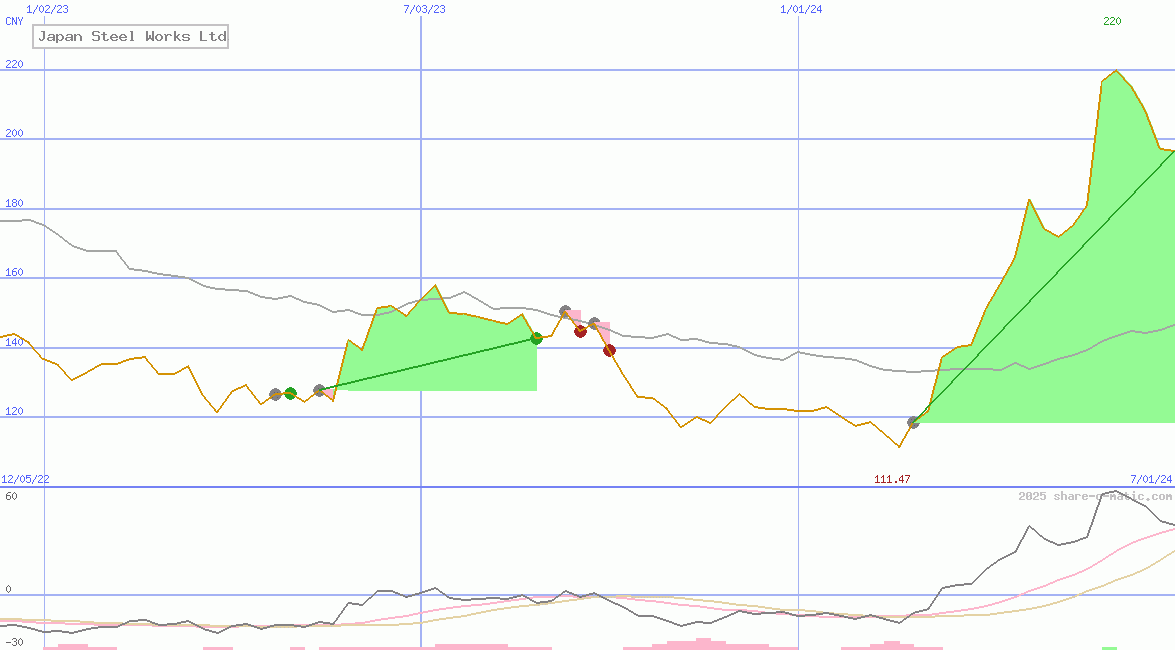
Task: Click the leftmost gray marker on the price line
Action: pyautogui.click(x=276, y=394)
